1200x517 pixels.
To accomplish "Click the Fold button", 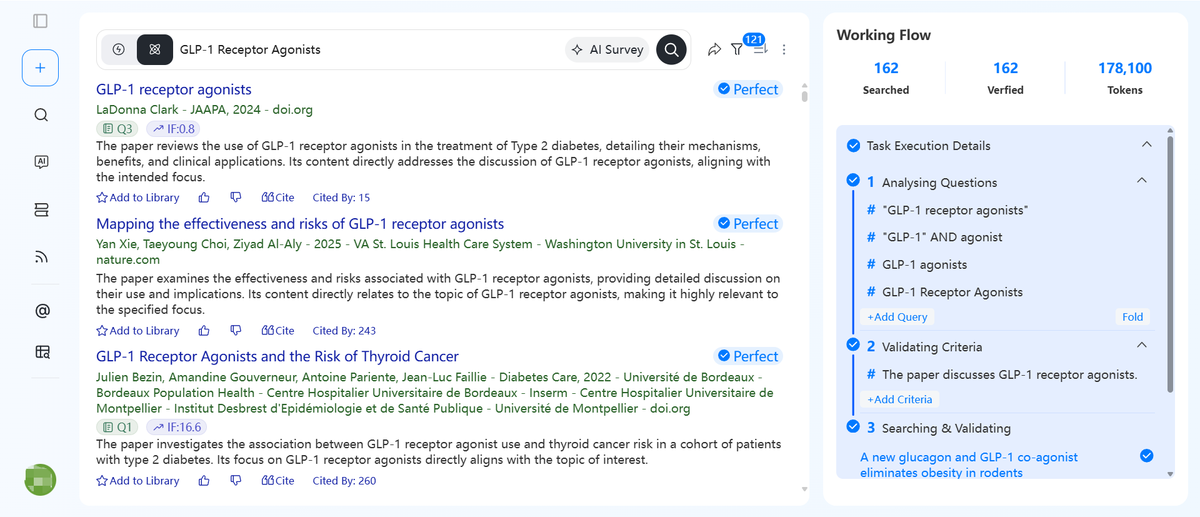I will (1132, 317).
